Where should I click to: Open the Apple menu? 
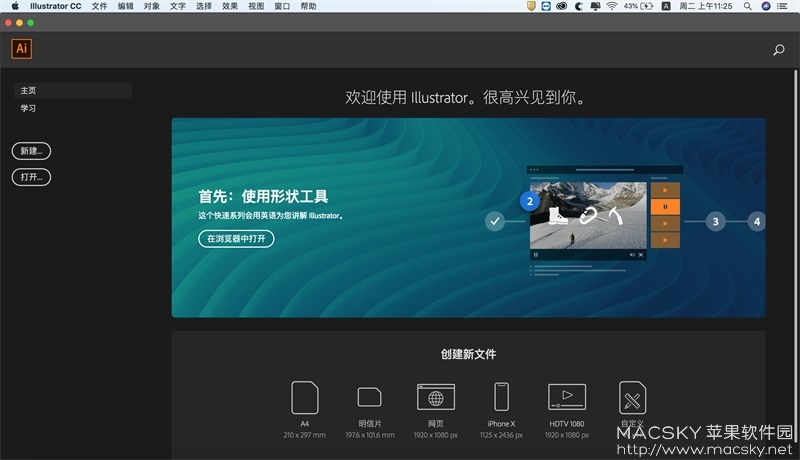[x=15, y=6]
